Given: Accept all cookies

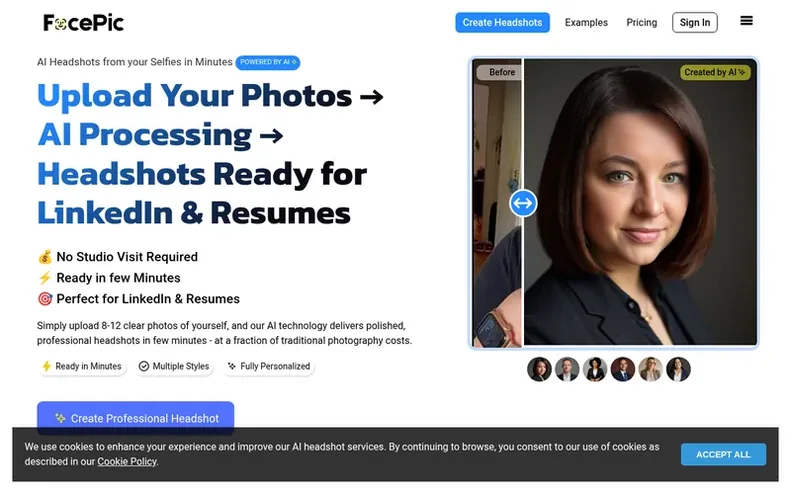Looking at the screenshot, I should [723, 455].
